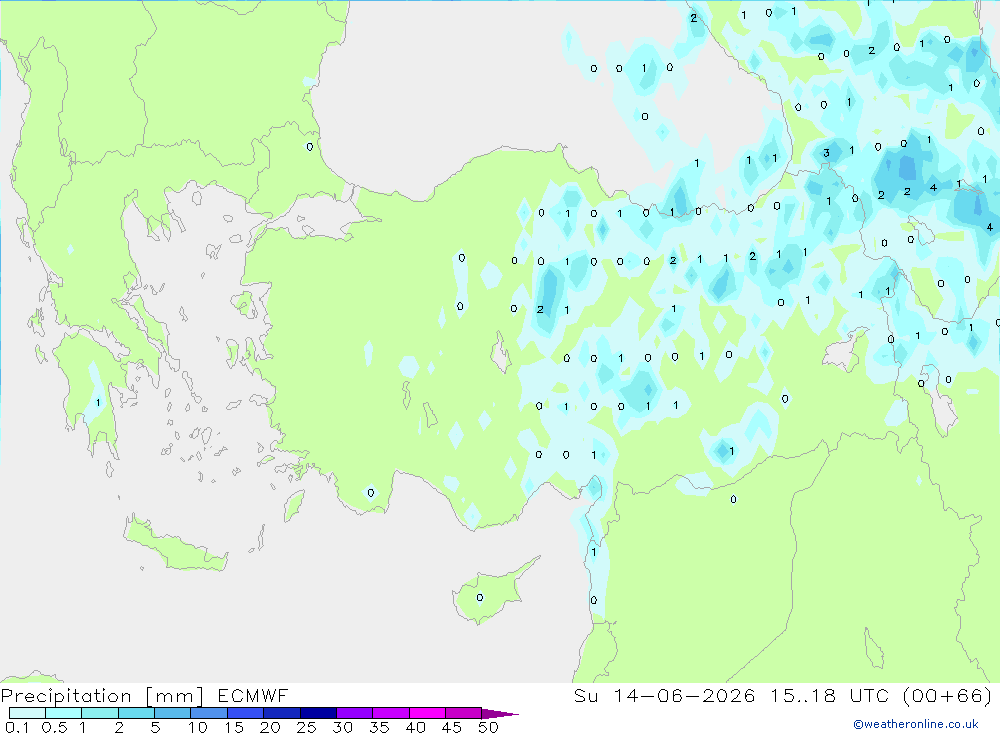Select the 35–40 mm purple legend swatch
The width and height of the screenshot is (1000, 733).
click(391, 713)
